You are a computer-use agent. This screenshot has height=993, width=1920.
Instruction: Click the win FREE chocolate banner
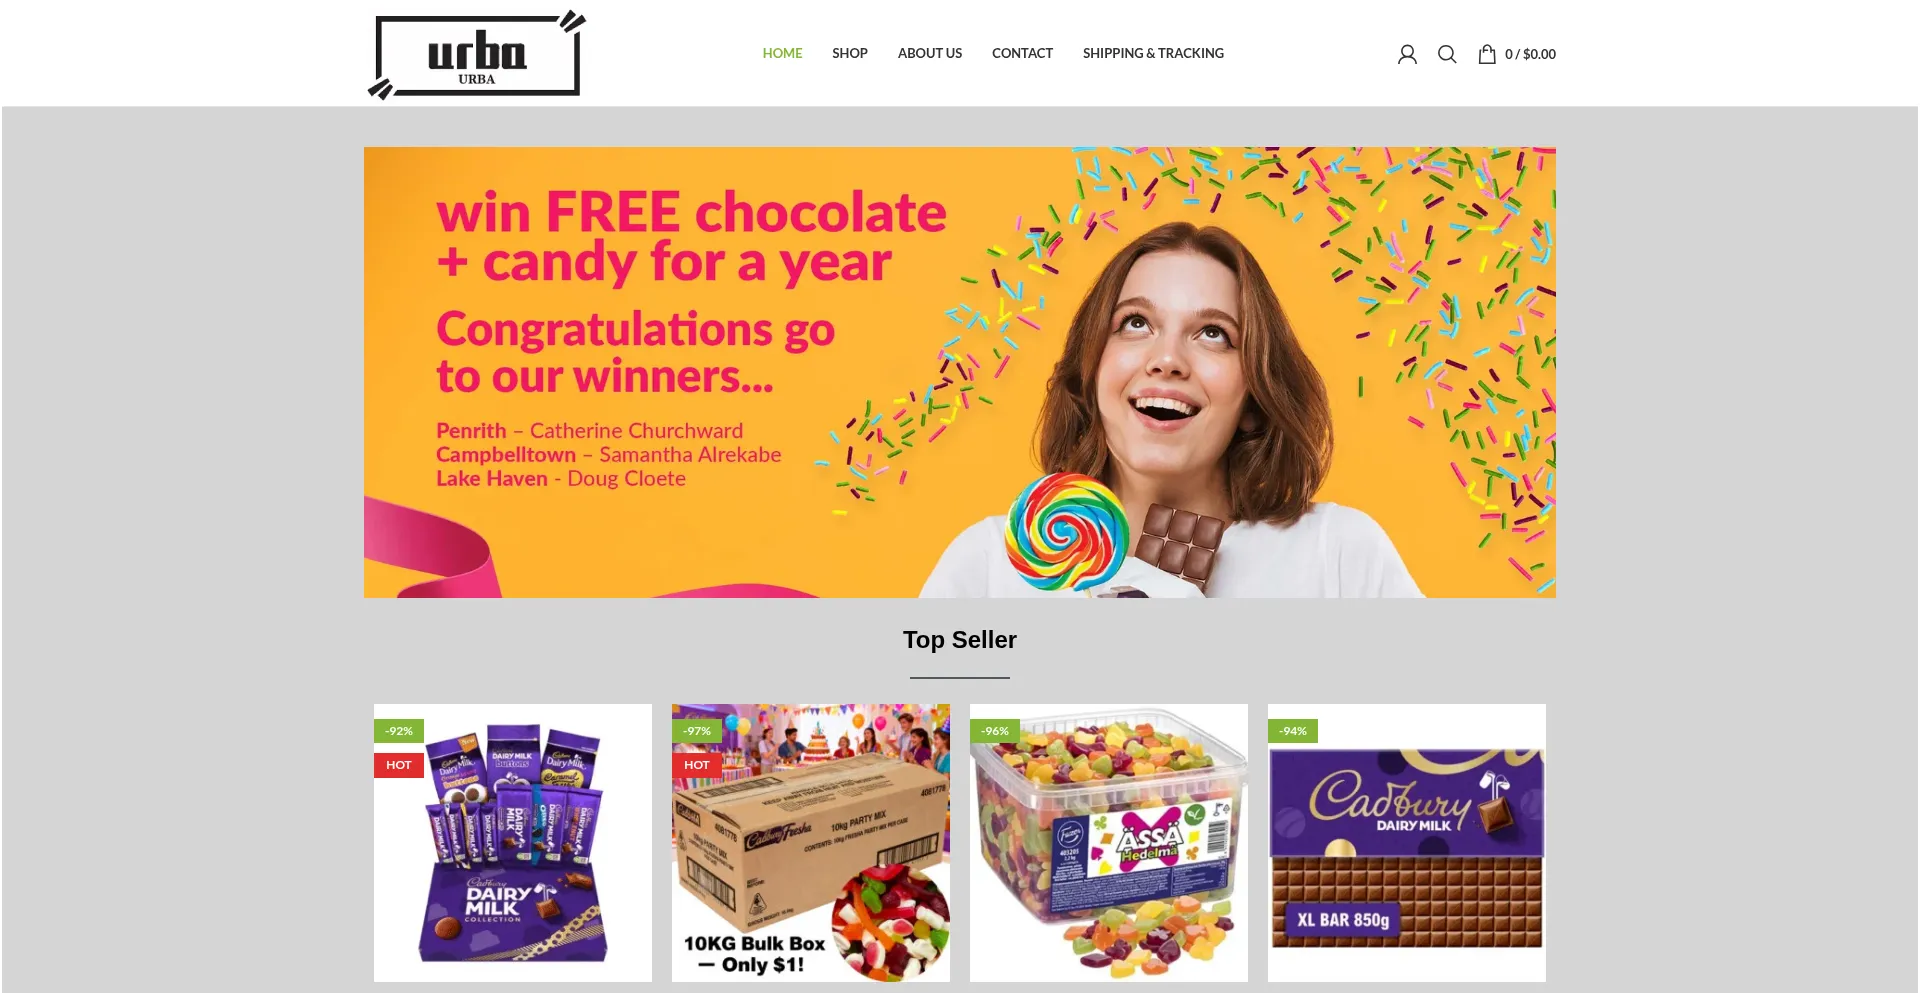960,372
